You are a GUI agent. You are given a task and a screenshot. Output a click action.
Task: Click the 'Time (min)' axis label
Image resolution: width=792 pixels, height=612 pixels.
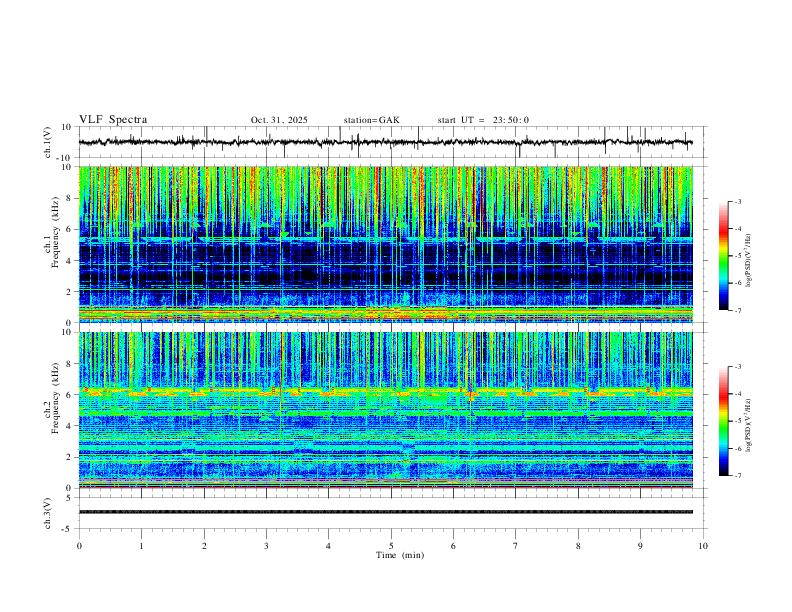click(x=400, y=555)
